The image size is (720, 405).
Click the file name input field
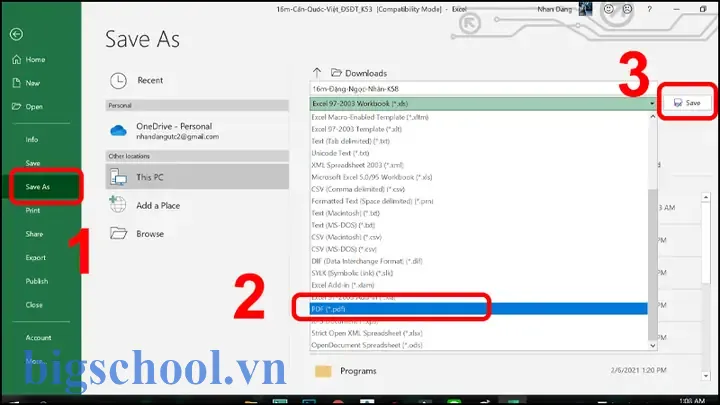[483, 89]
